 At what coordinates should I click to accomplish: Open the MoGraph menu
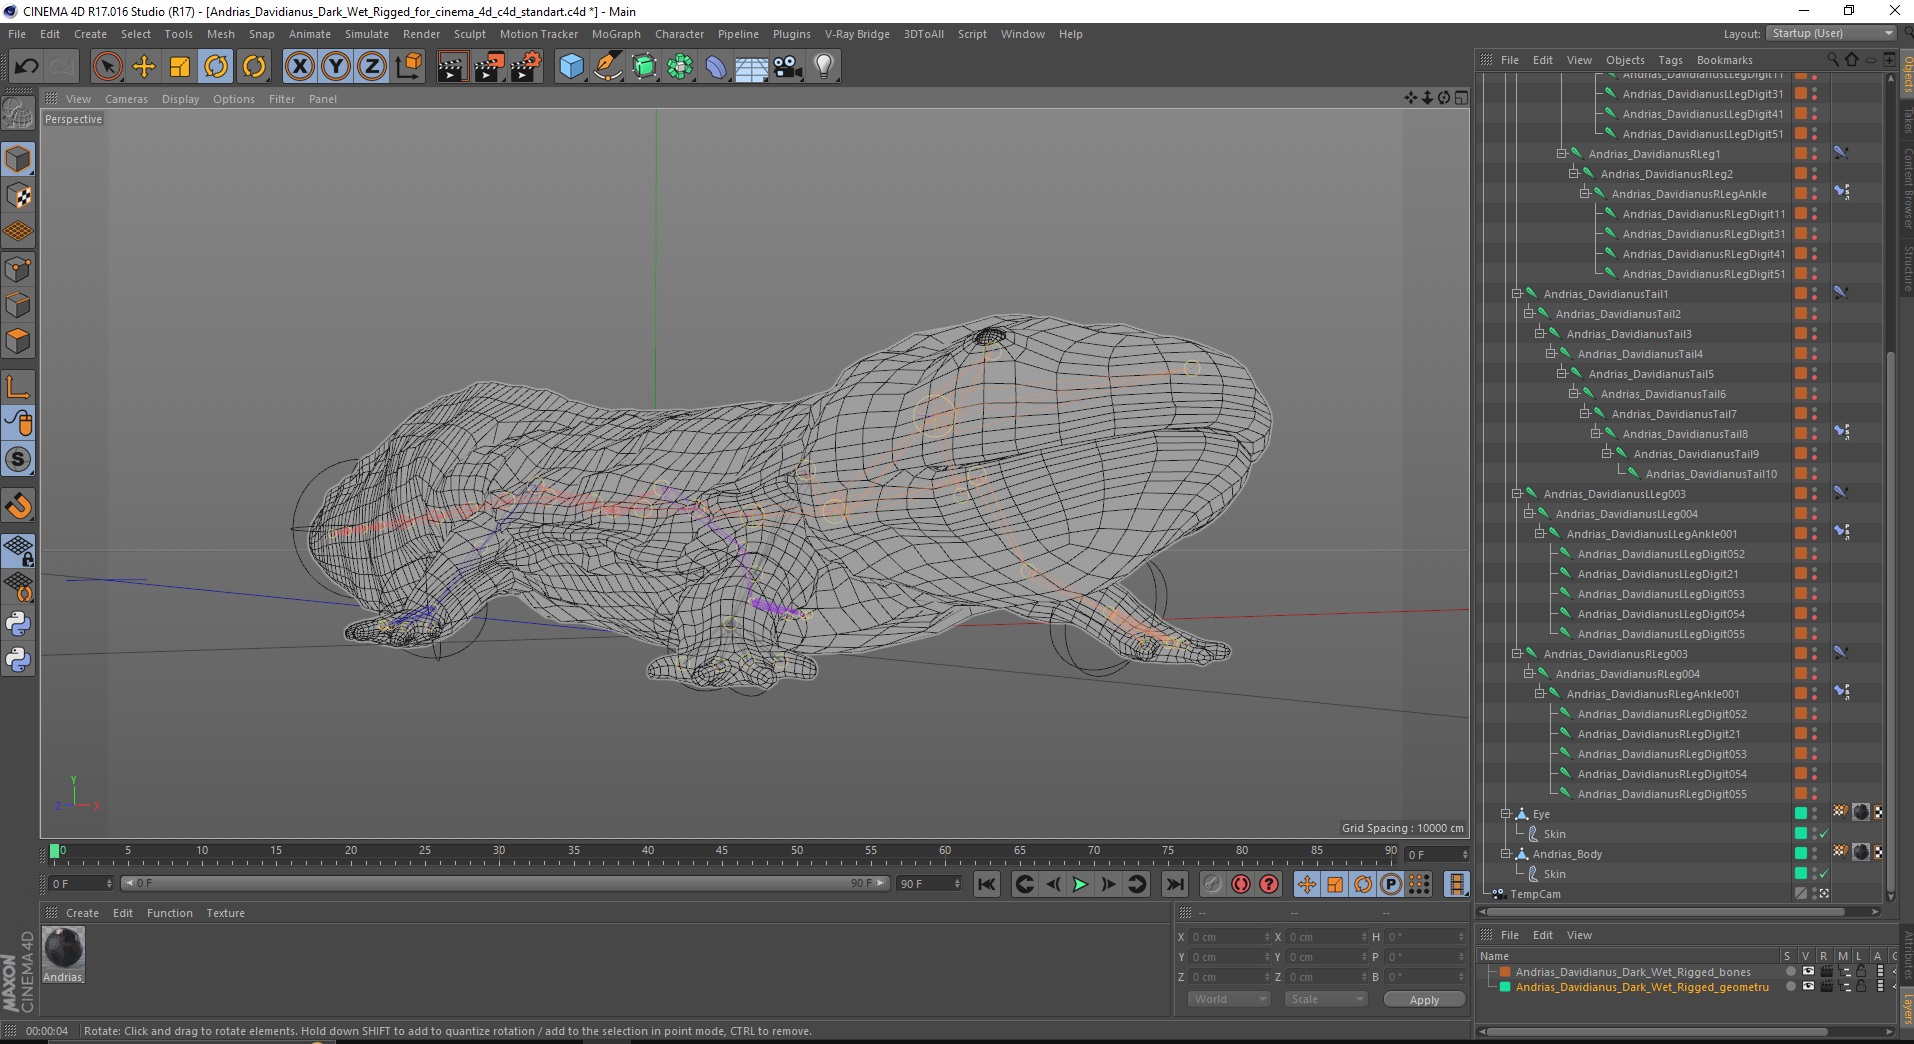coord(615,34)
